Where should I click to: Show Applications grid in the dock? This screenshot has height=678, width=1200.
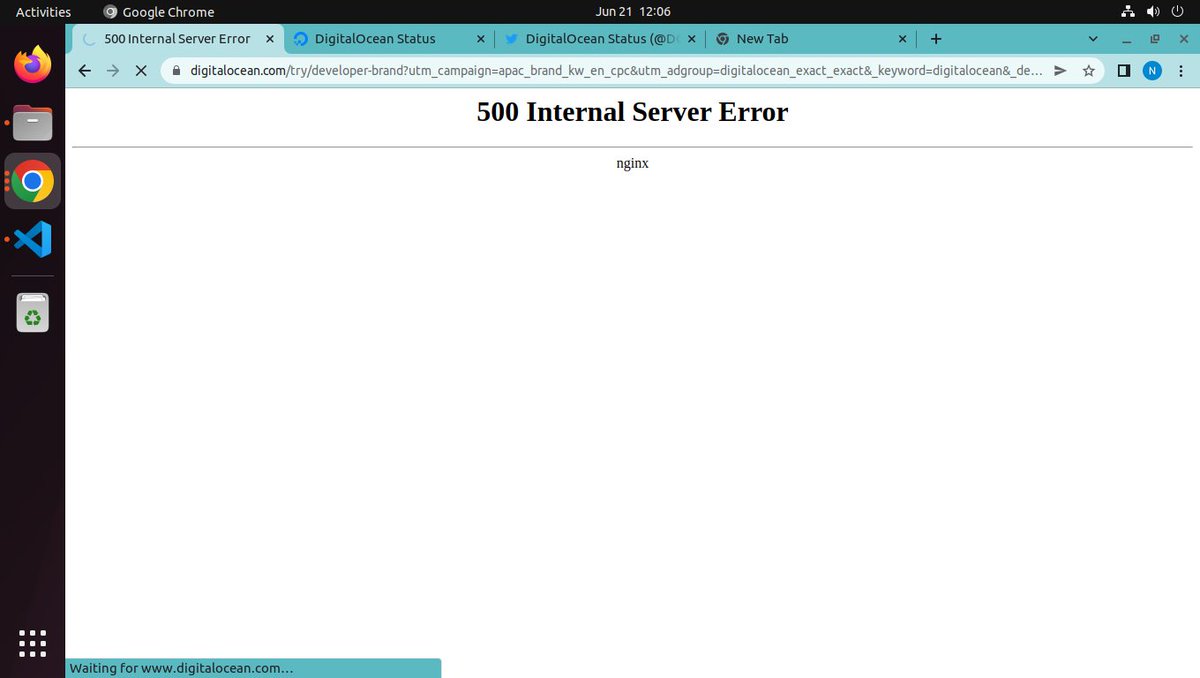pos(33,643)
